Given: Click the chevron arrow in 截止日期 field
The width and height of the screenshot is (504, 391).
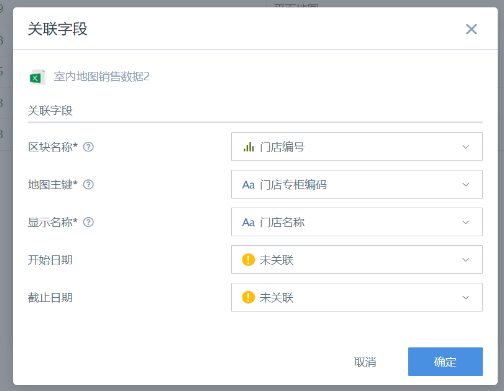Looking at the screenshot, I should pos(466,298).
